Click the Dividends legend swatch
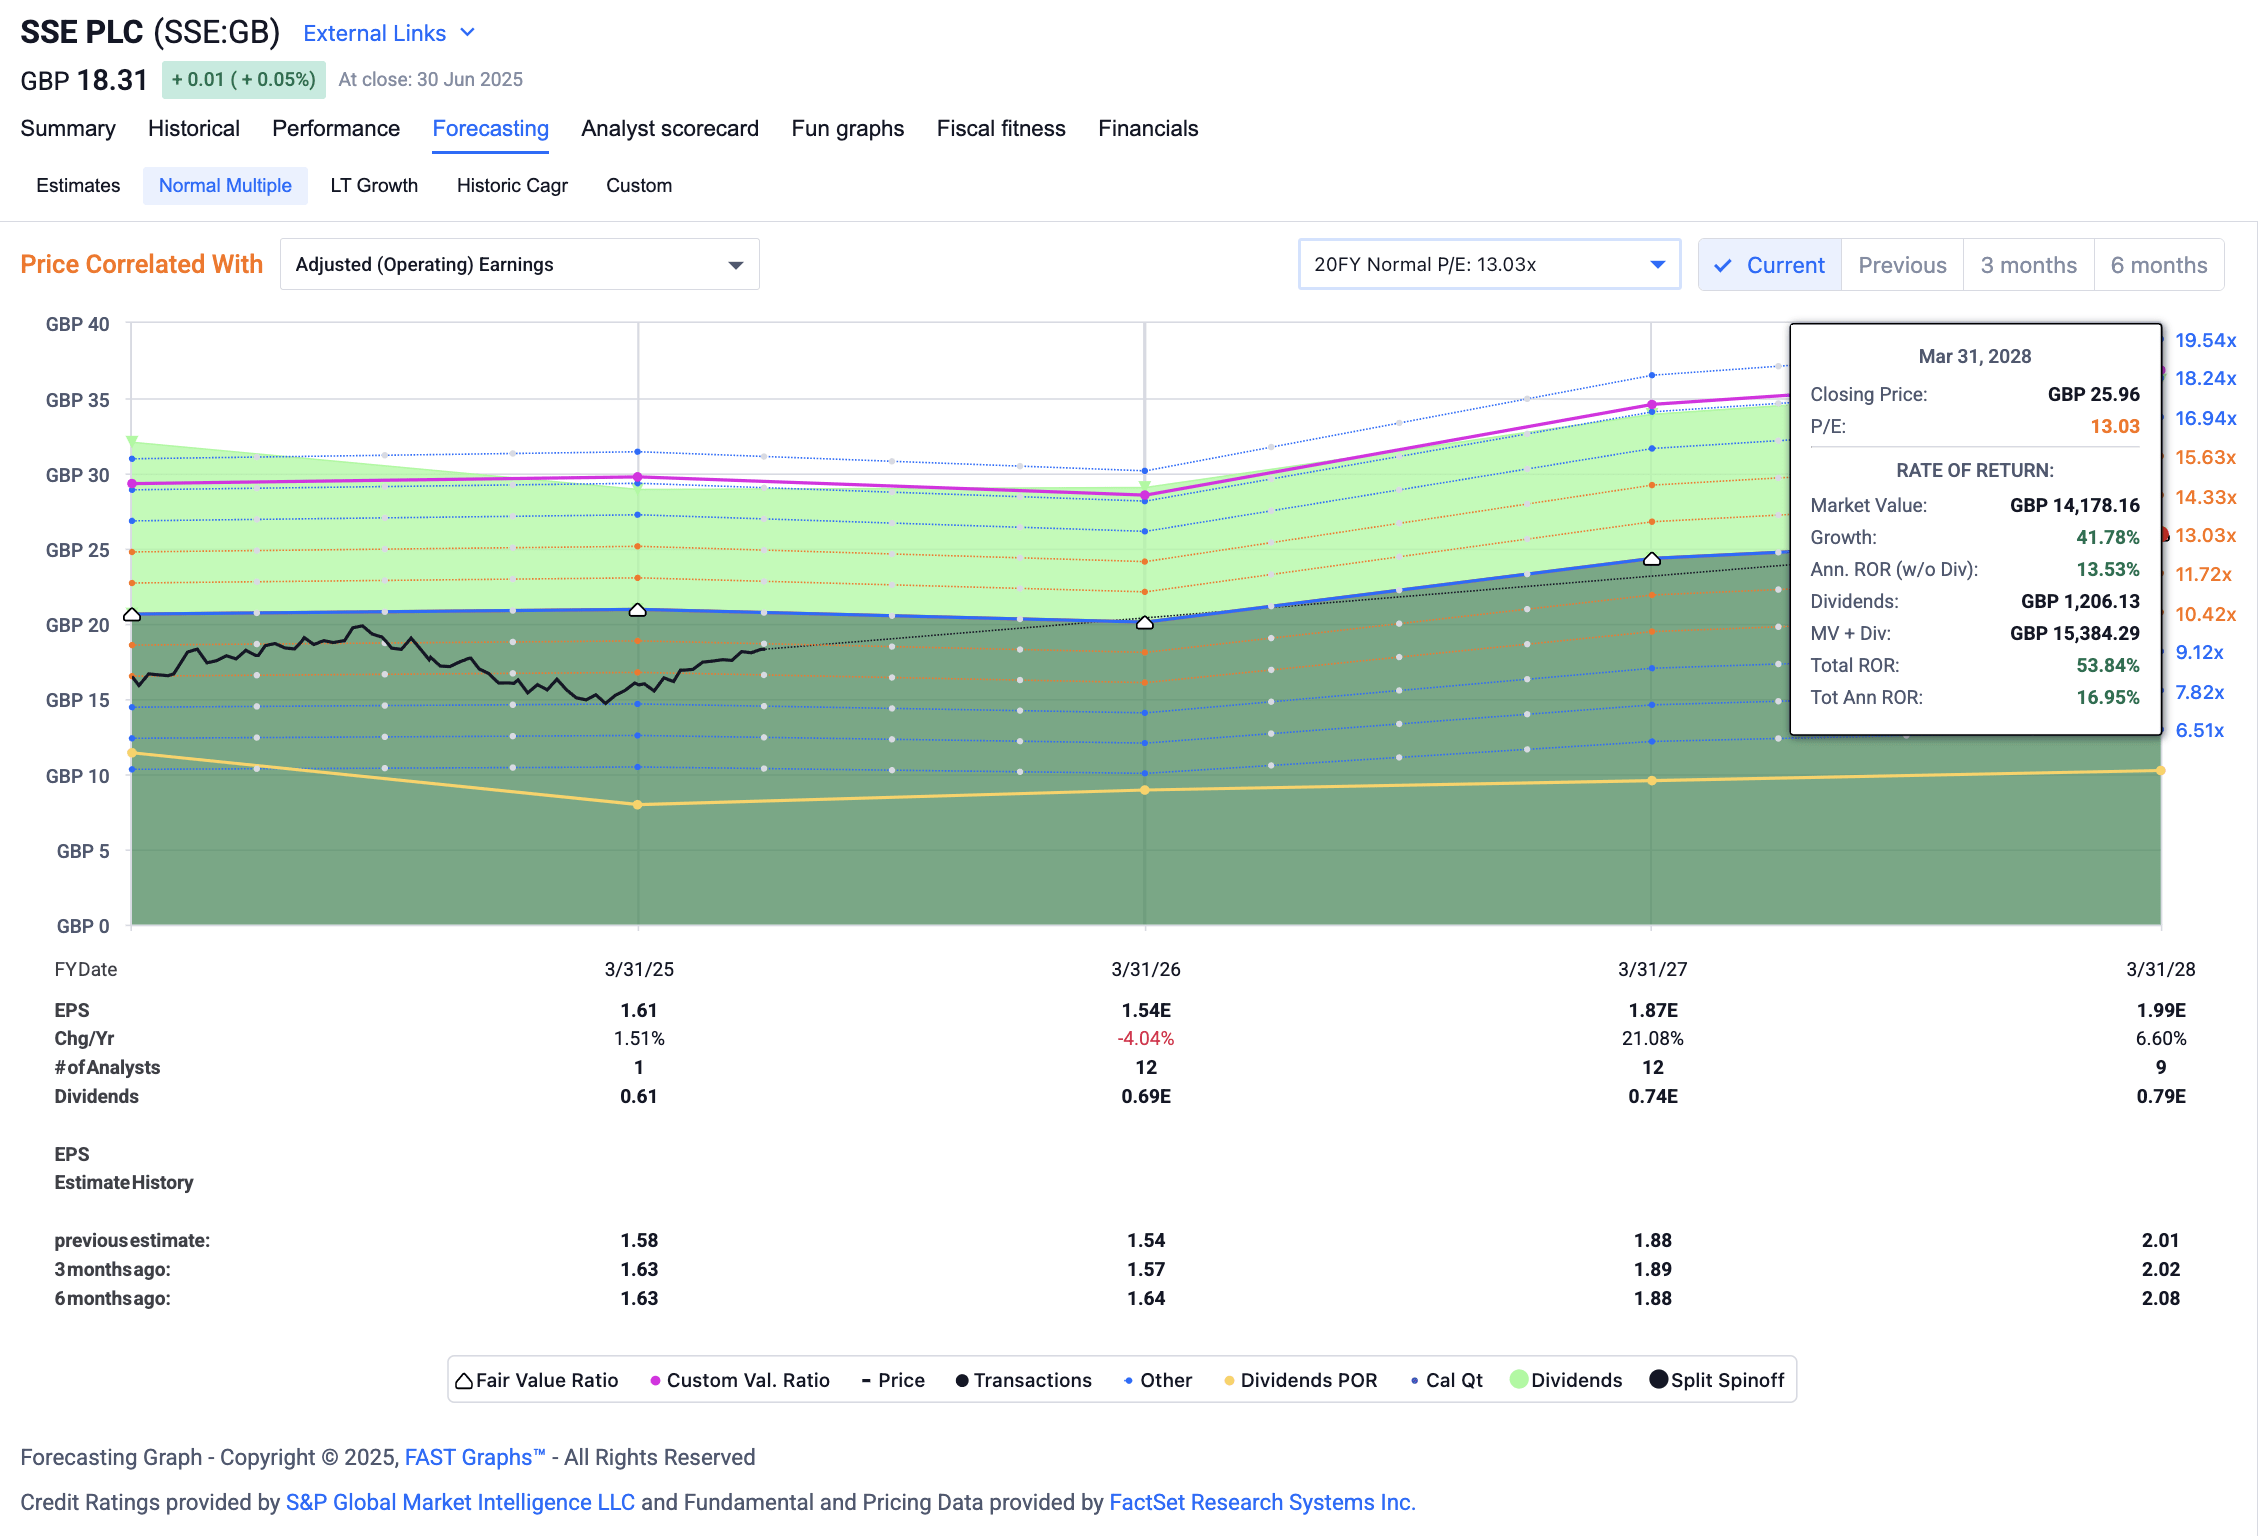Viewport: 2258px width, 1536px height. (x=1519, y=1380)
